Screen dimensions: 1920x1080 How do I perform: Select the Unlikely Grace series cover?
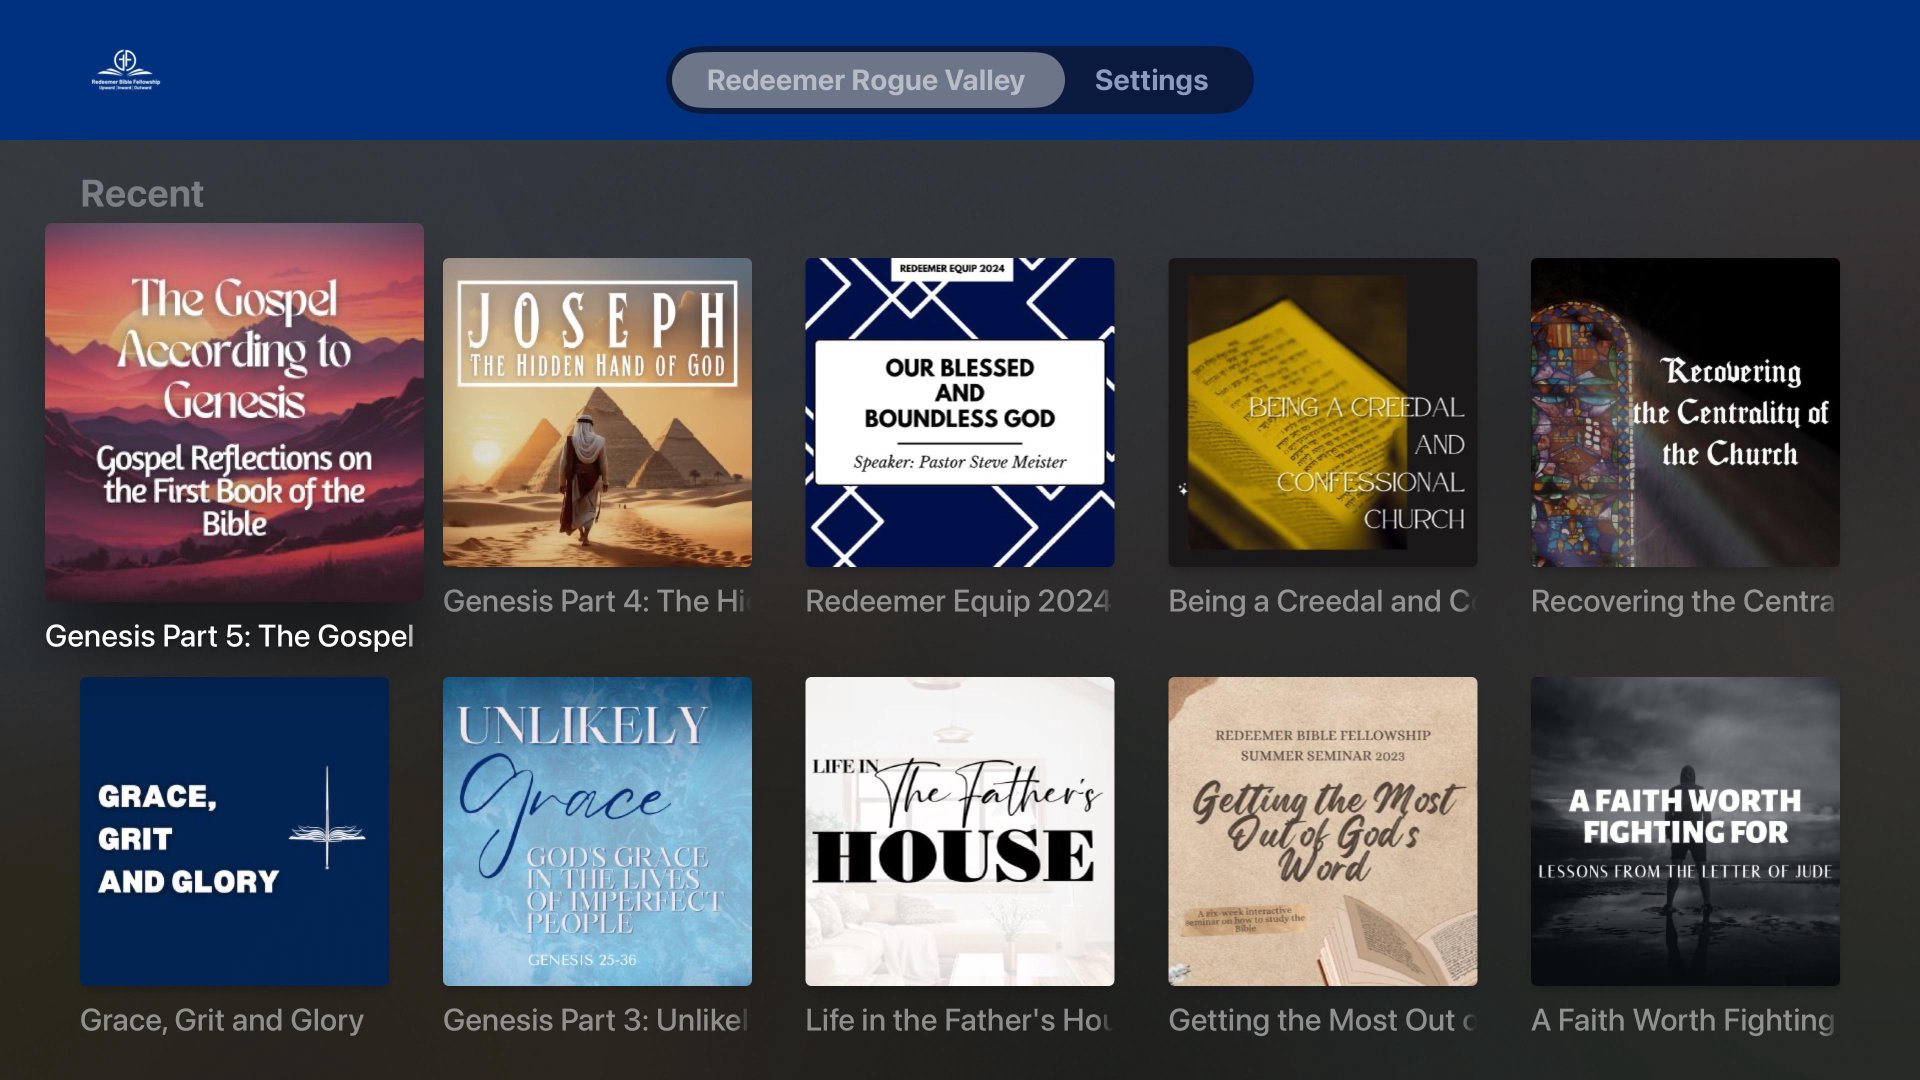pos(597,831)
